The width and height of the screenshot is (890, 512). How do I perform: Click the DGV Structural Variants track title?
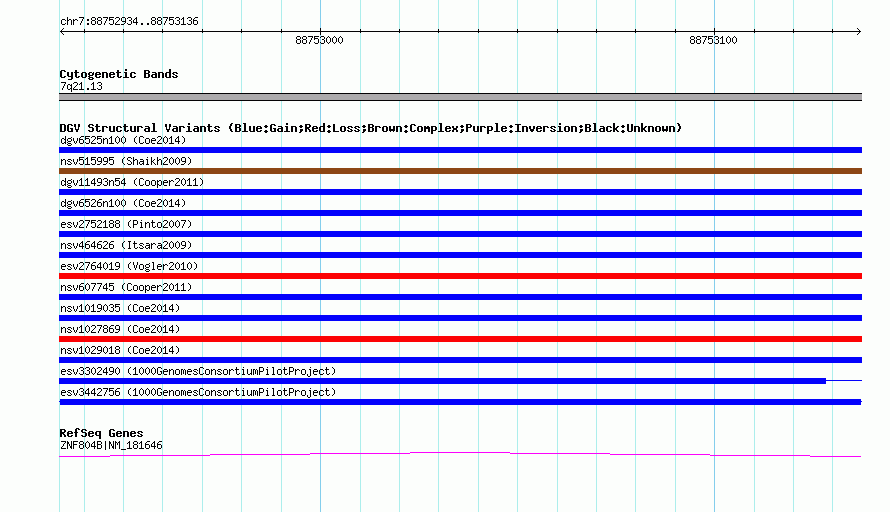point(371,128)
